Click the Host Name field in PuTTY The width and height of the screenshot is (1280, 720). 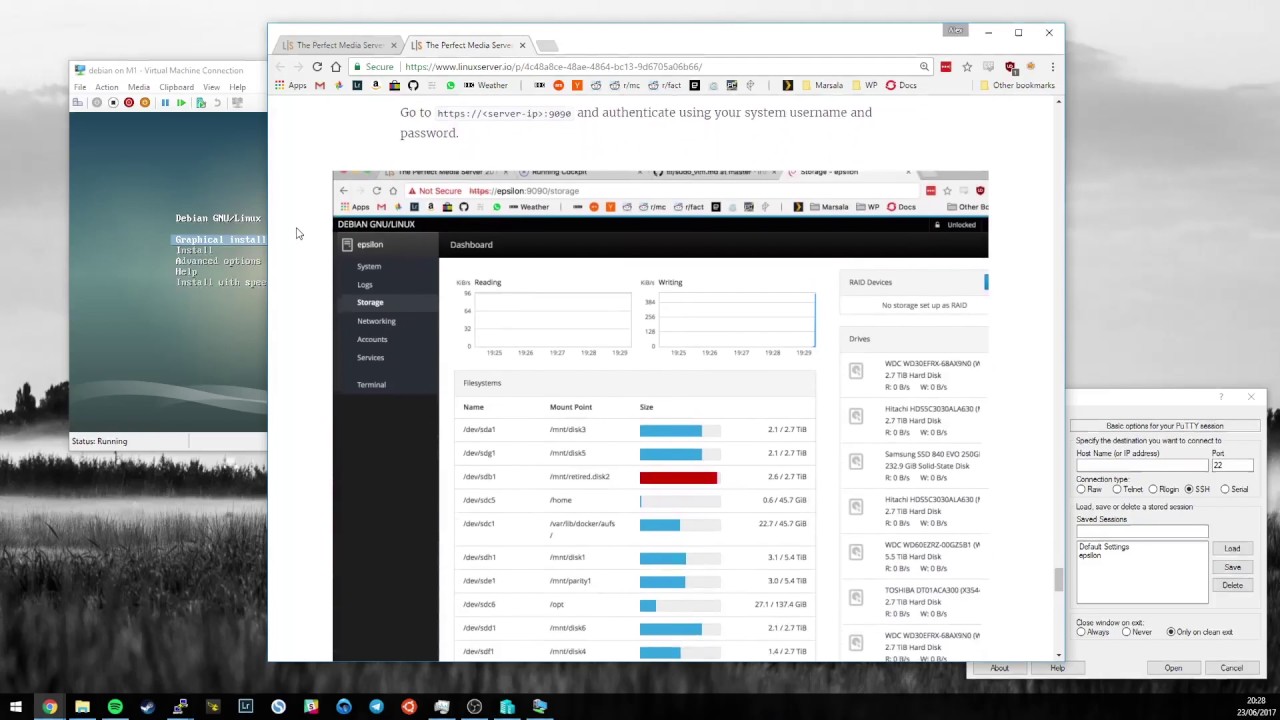pos(1142,465)
